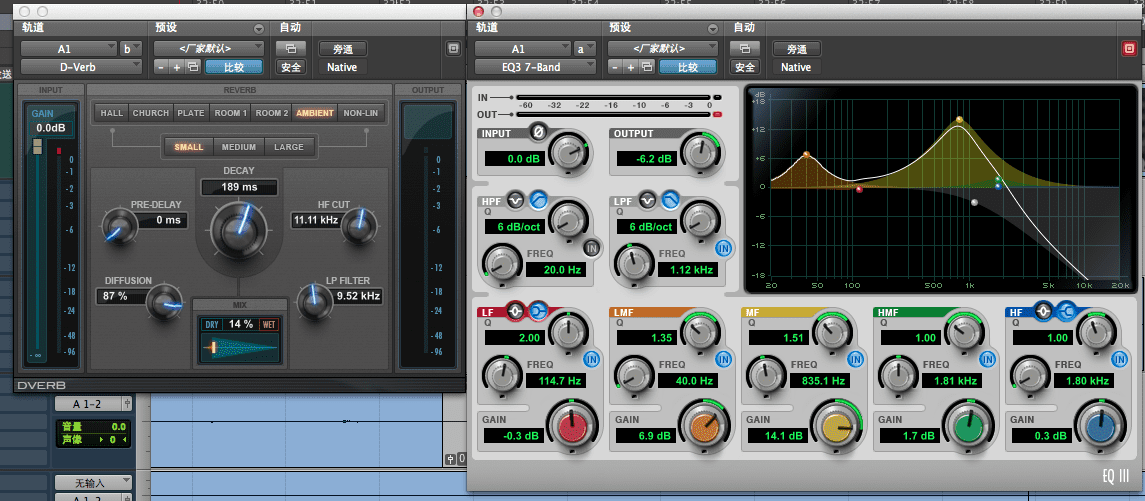This screenshot has height=501, width=1145.
Task: Enable the HPF band IN button
Action: 591,248
